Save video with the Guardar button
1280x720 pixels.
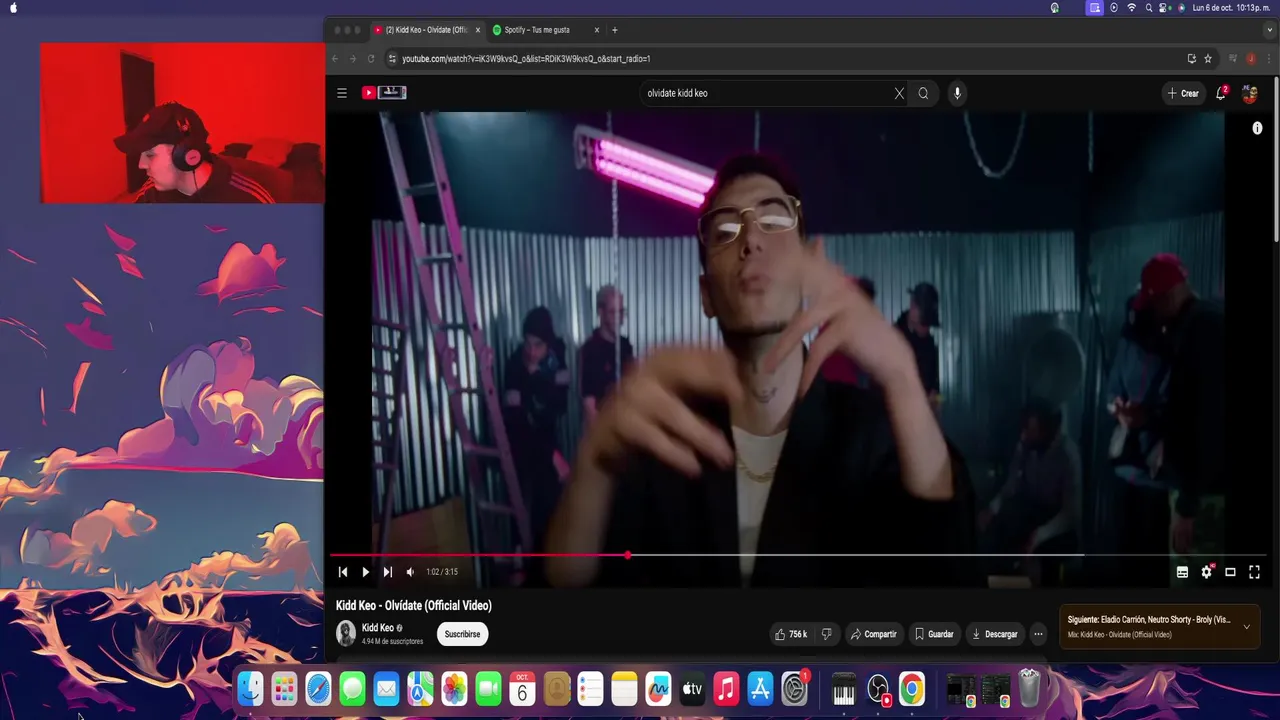[934, 634]
